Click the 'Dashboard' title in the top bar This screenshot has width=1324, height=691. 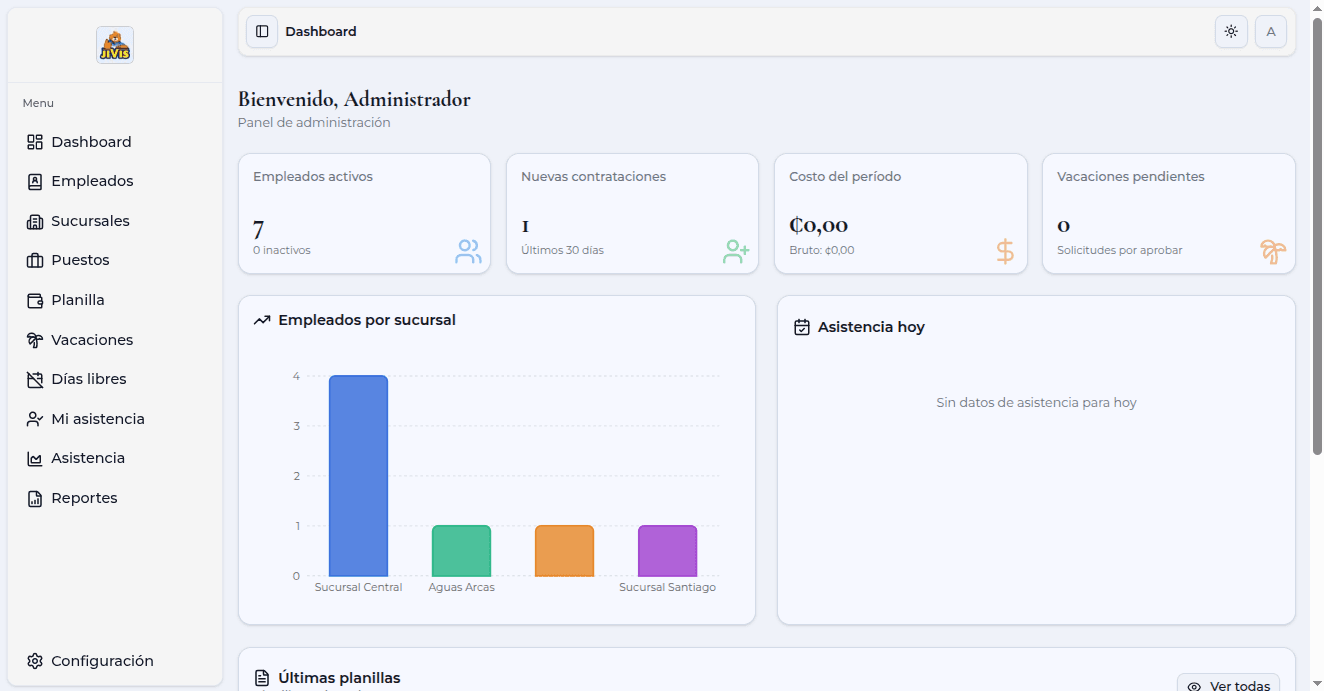(x=321, y=32)
